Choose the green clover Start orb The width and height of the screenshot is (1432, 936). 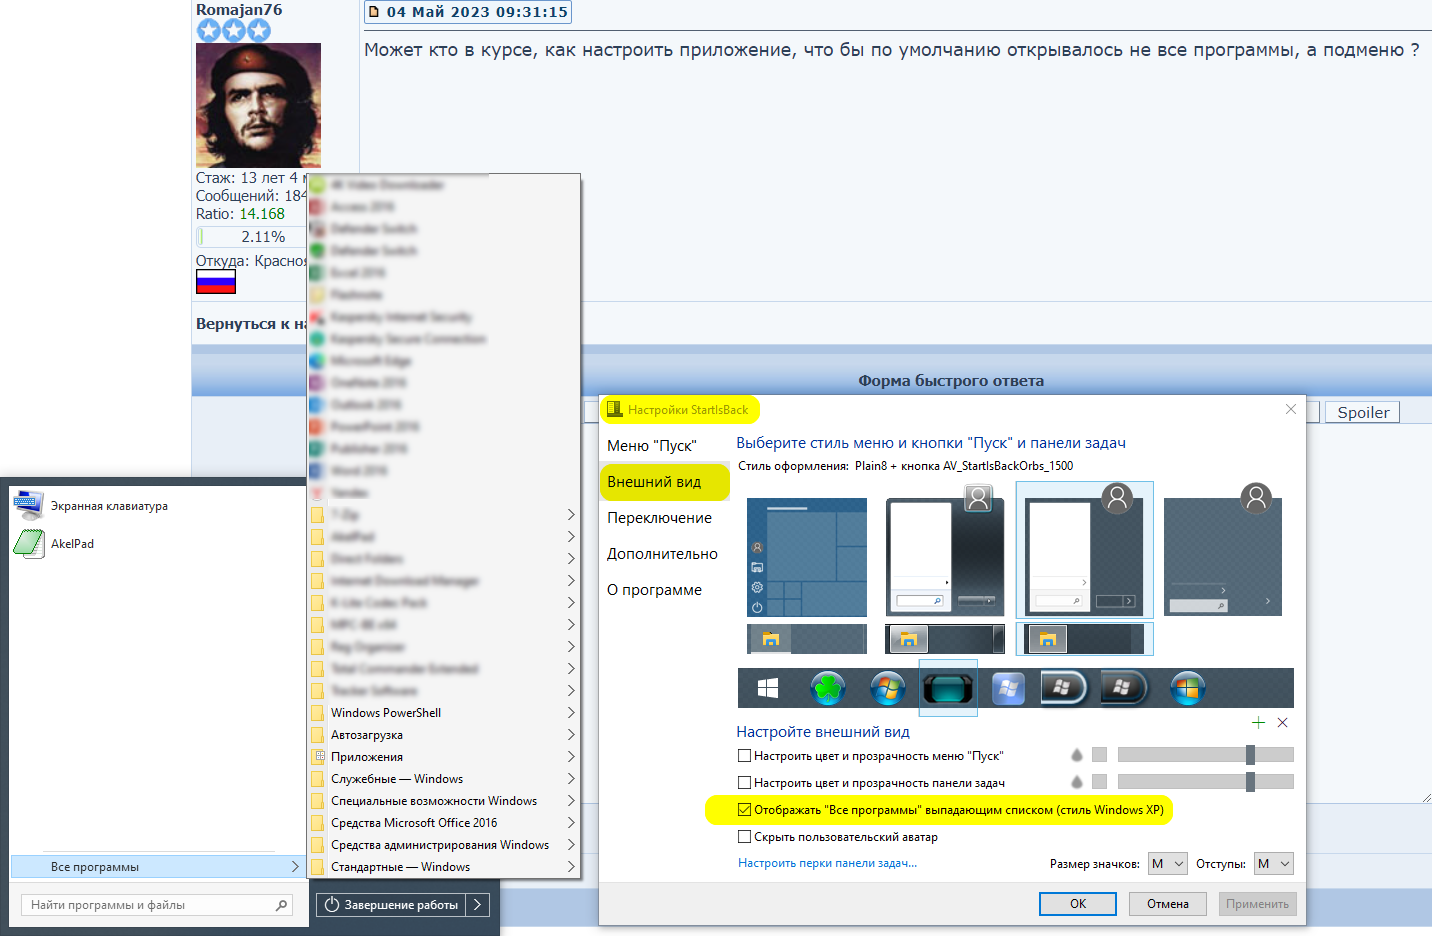coord(828,688)
